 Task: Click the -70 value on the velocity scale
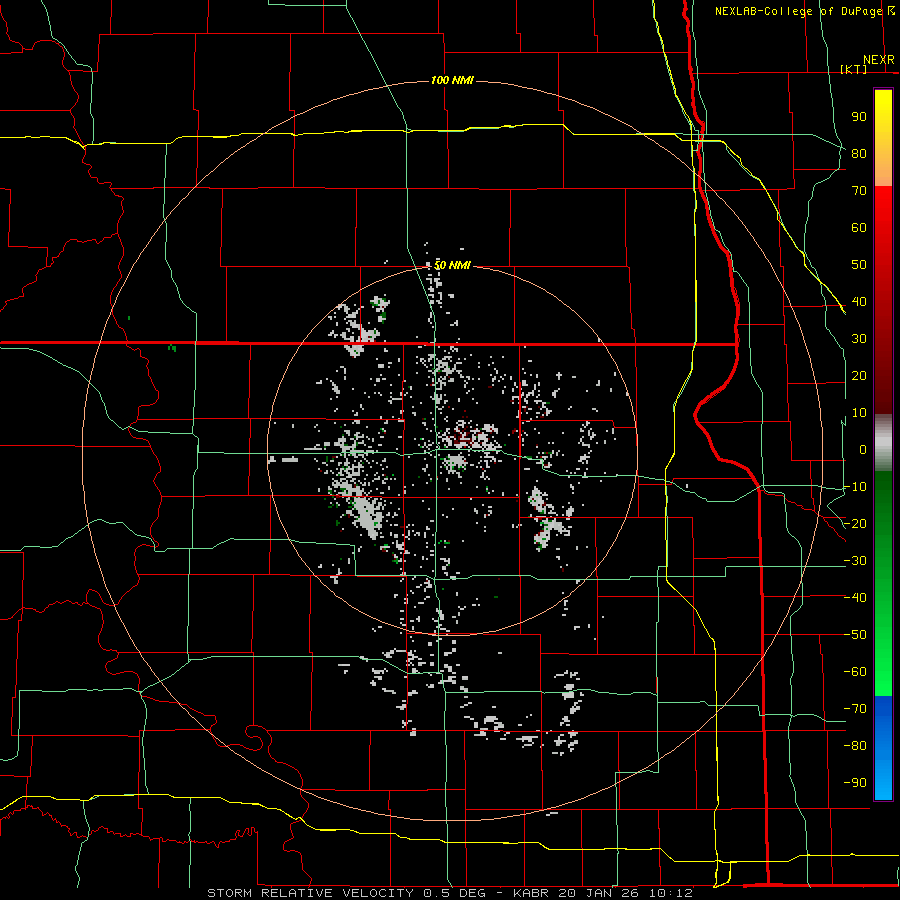(855, 709)
